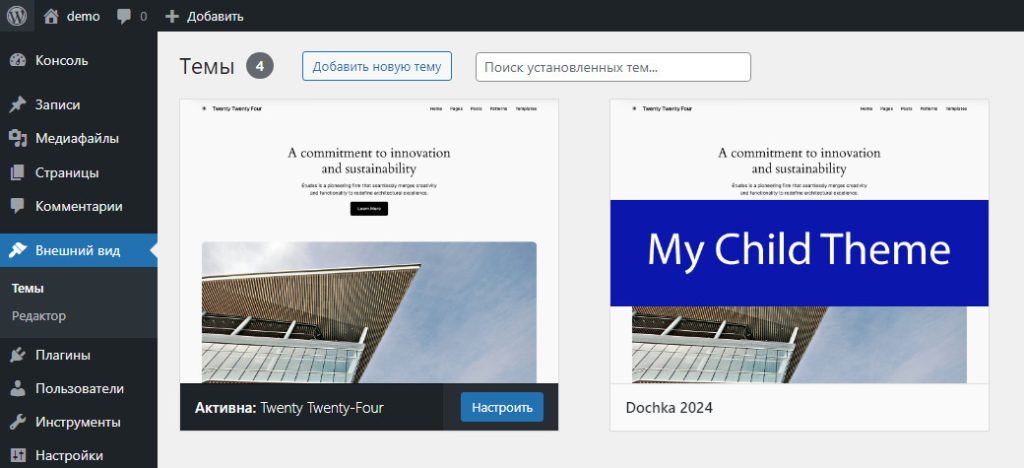Focus the Поиск установленных тем search field
Screen dimensions: 1024x468
[613, 67]
